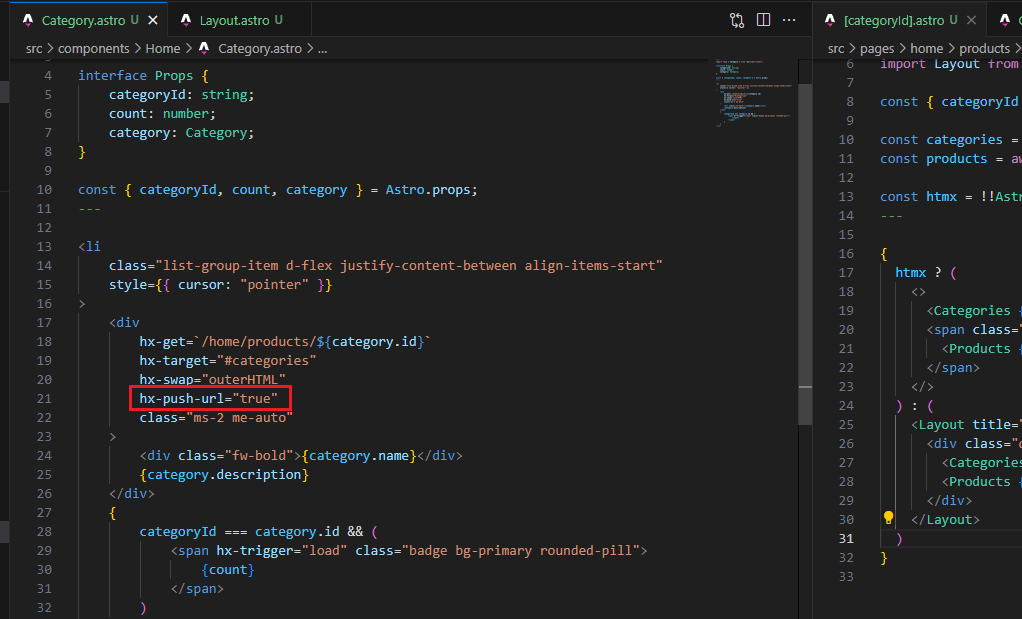Click 'const htmx' line in right editor
This screenshot has width=1022, height=619.
[x=950, y=196]
